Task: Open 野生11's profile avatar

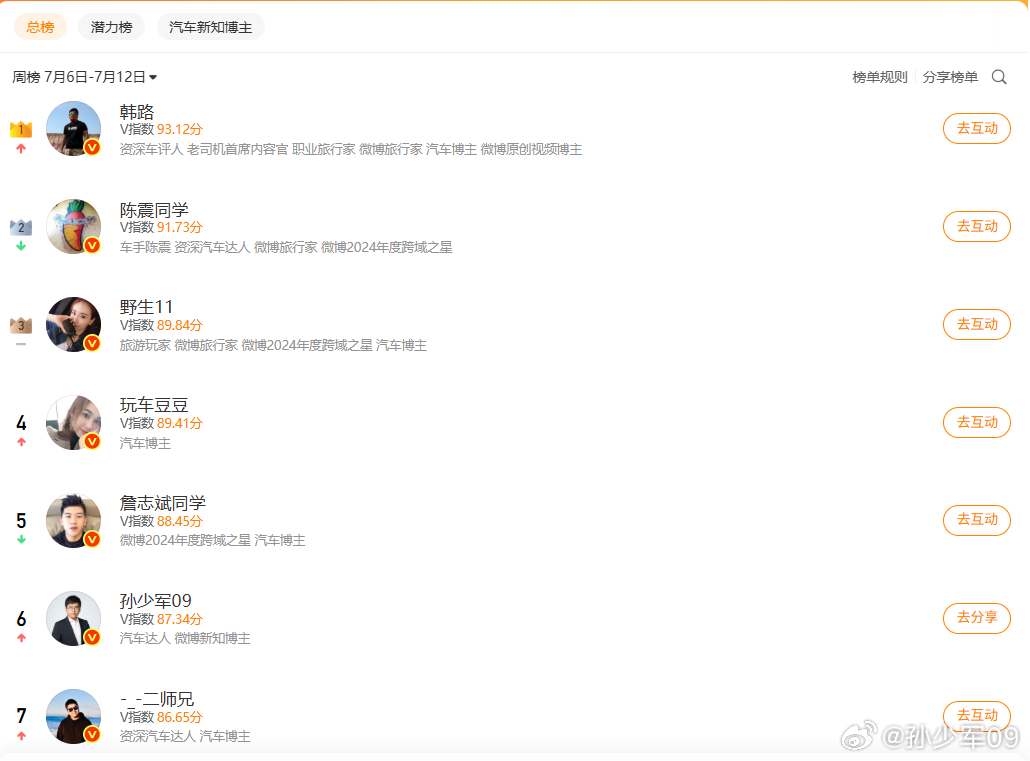Action: tap(74, 324)
